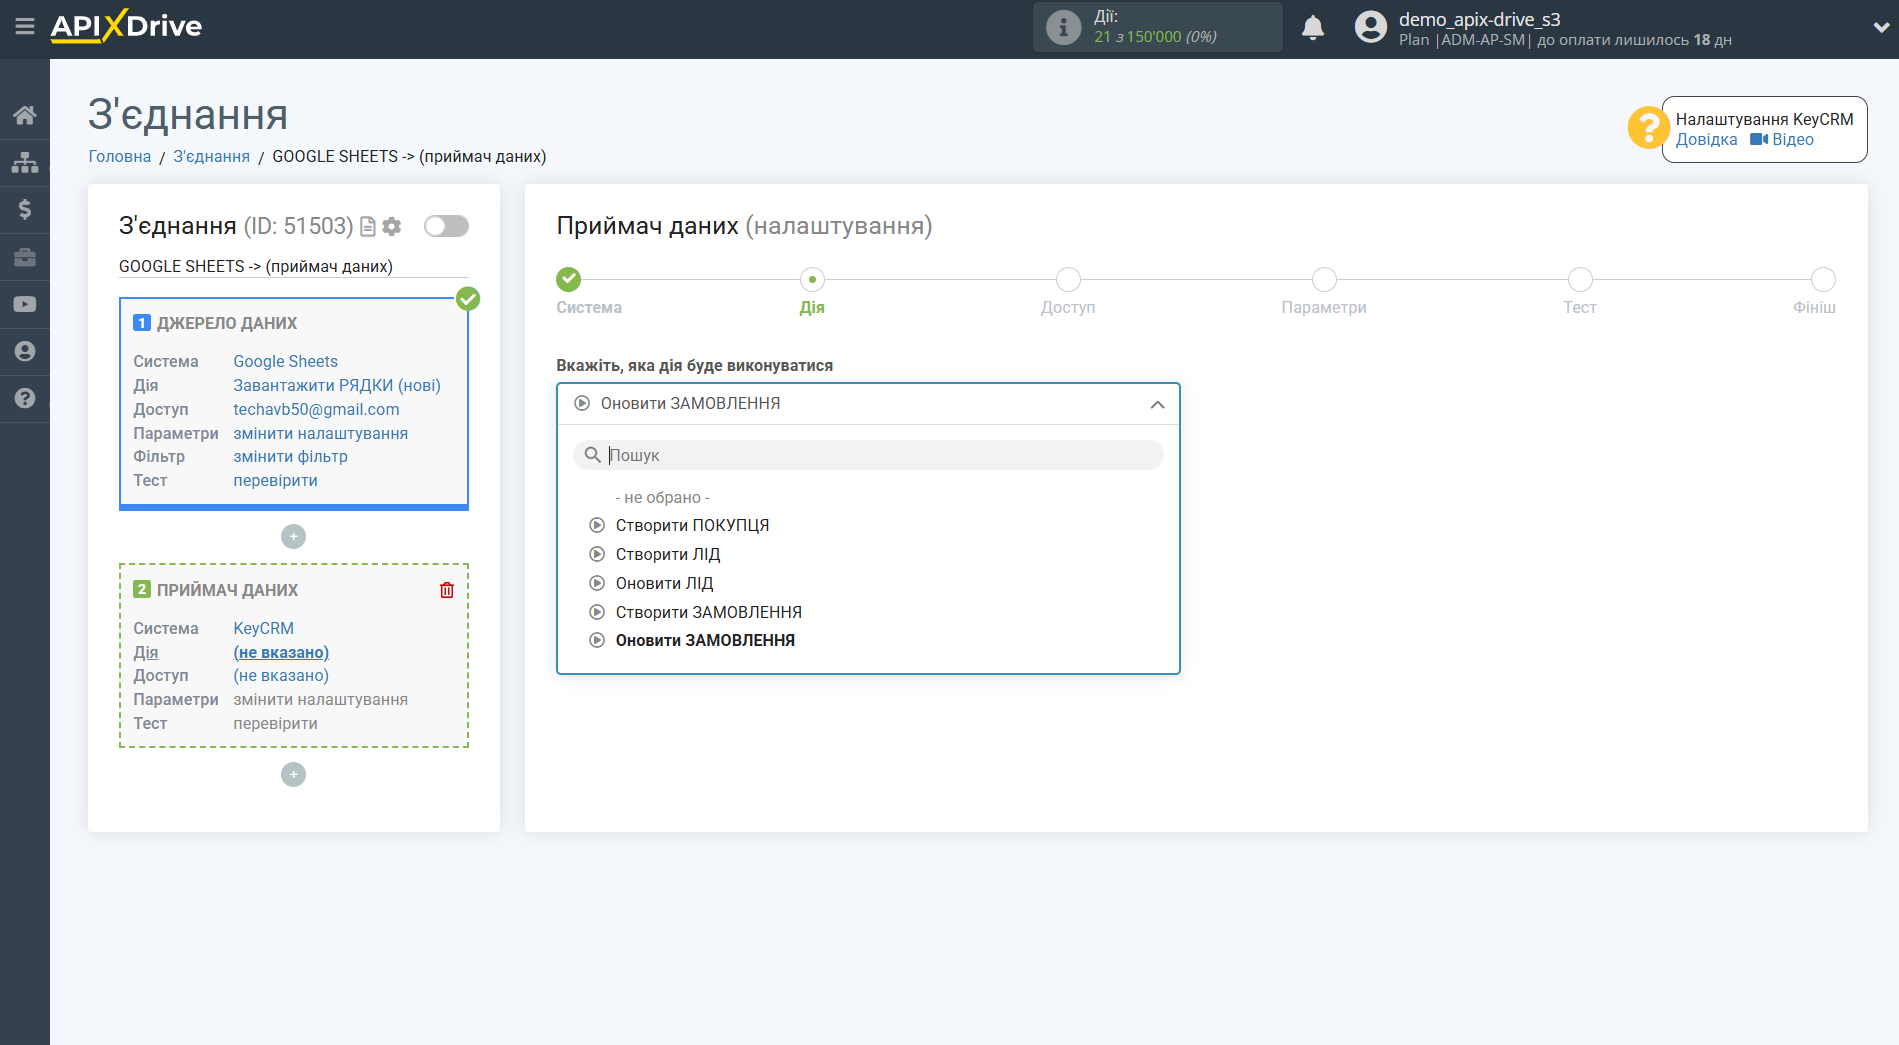
Task: Click the ДЖЕРЕЛО ДАНИХ block header
Action: 227,323
